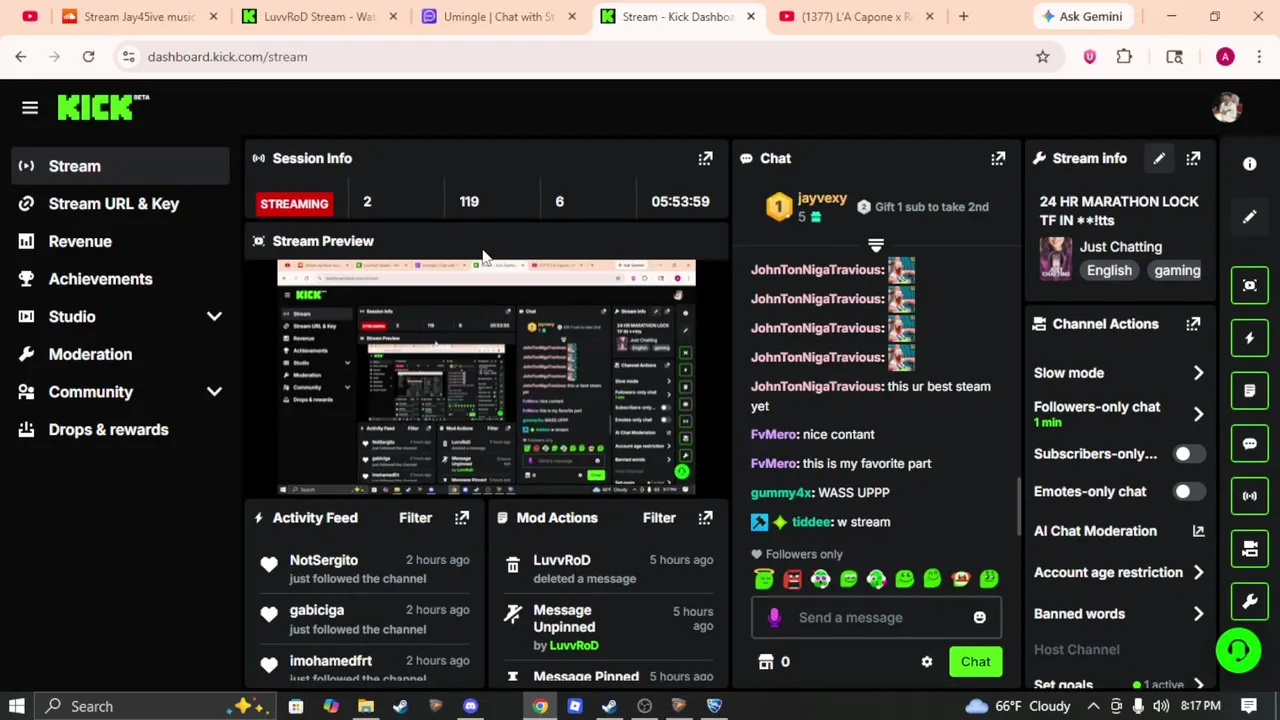The width and height of the screenshot is (1280, 720).
Task: Open the hamburger menu next to the Kick logo
Action: tap(30, 108)
